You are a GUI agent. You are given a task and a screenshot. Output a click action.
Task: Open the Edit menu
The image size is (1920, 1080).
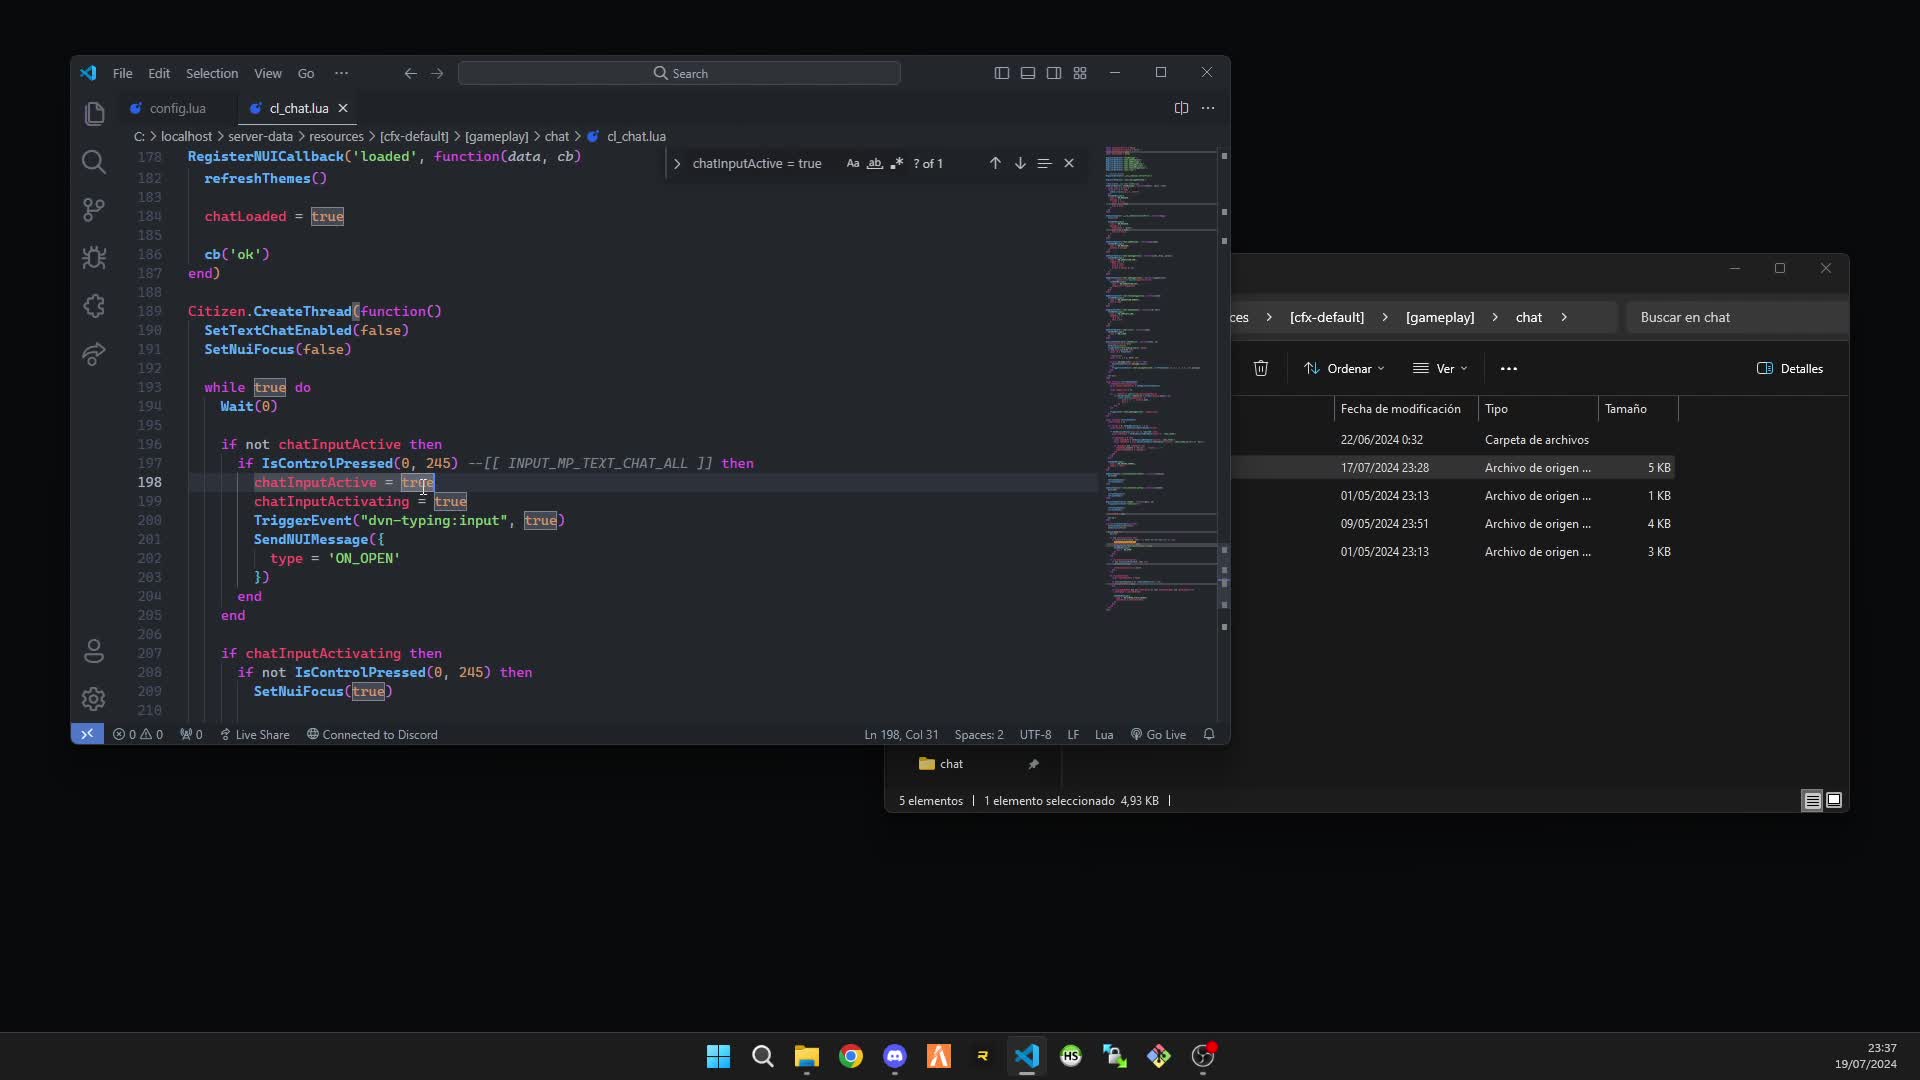159,73
